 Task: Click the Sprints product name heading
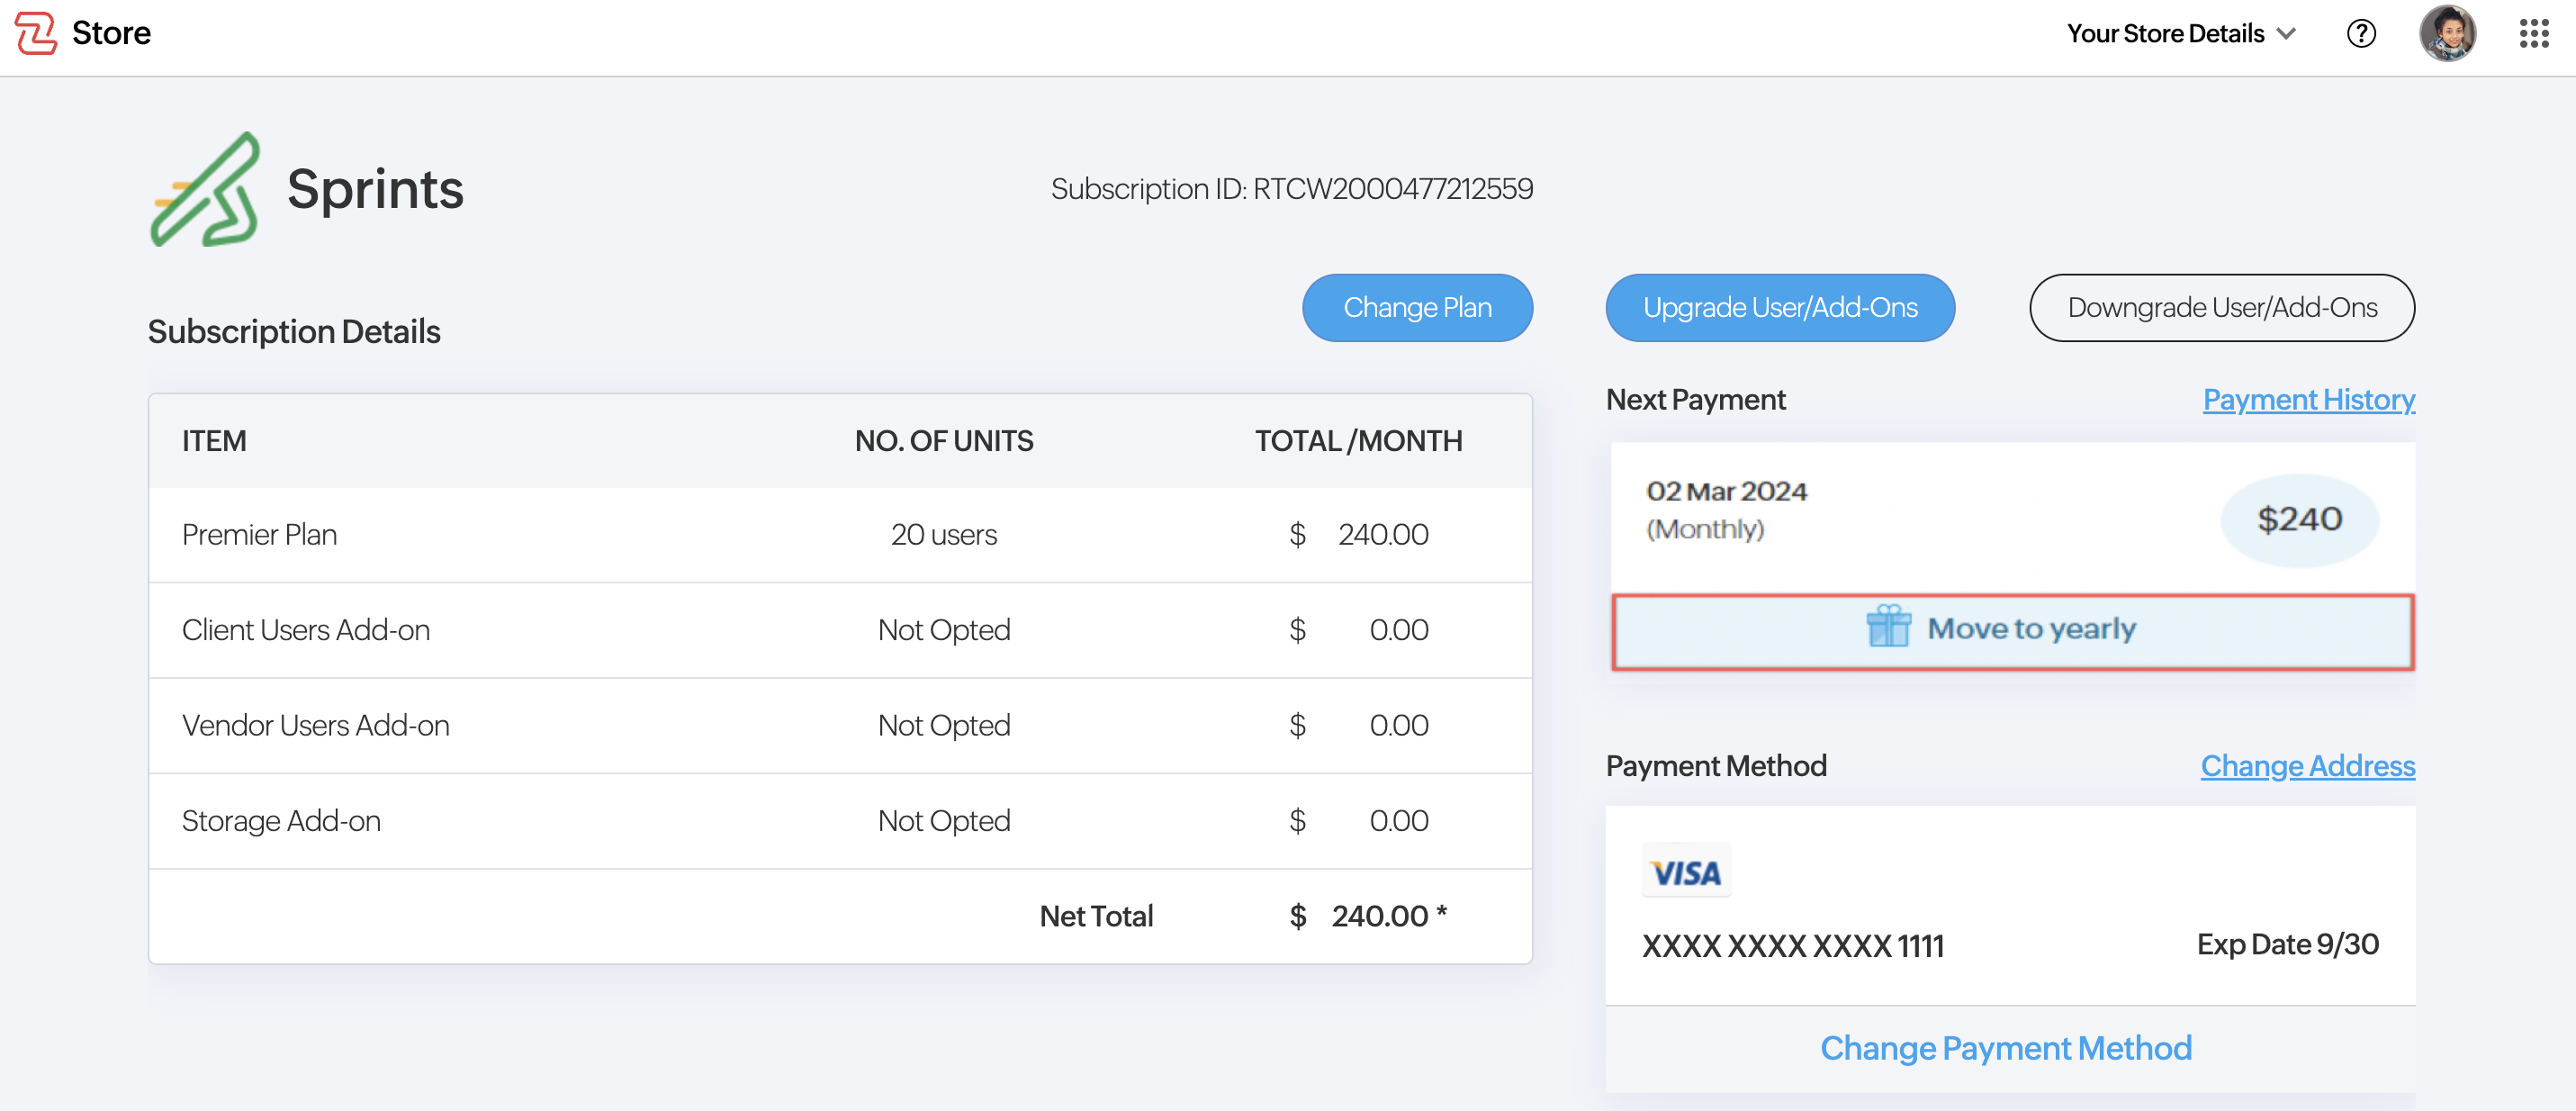(376, 189)
